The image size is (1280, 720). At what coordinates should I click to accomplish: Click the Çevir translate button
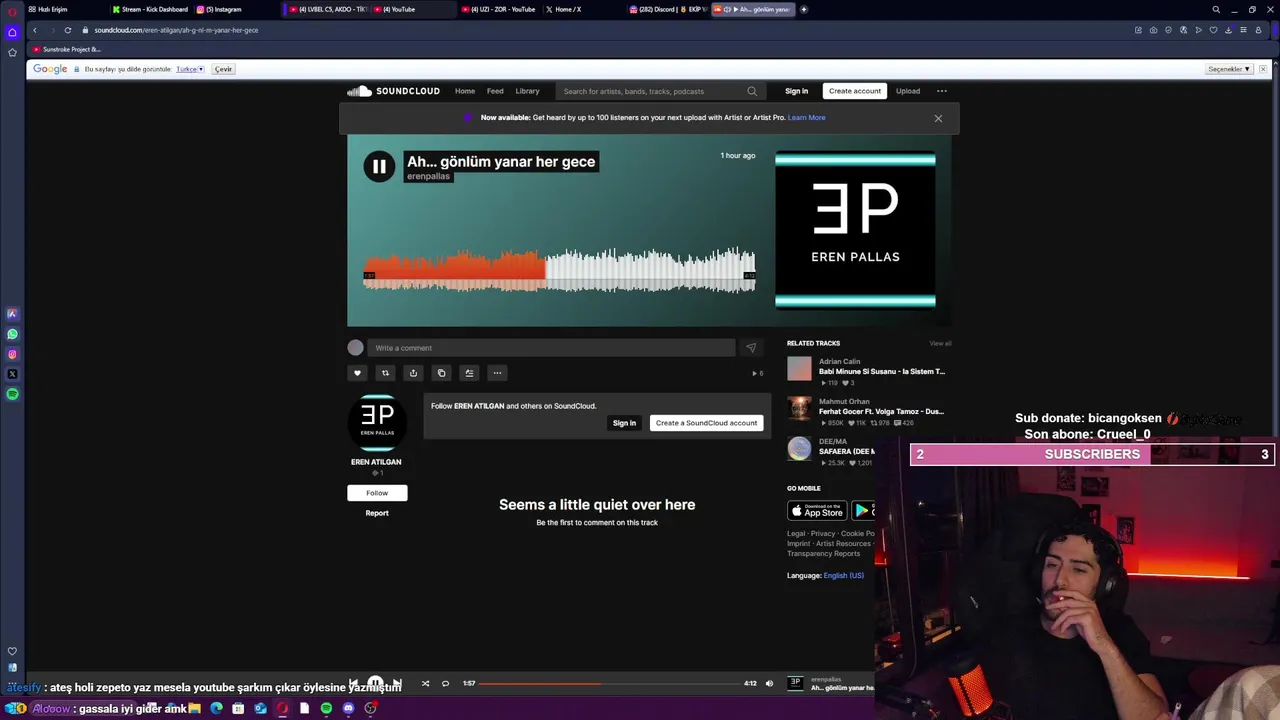tap(224, 69)
